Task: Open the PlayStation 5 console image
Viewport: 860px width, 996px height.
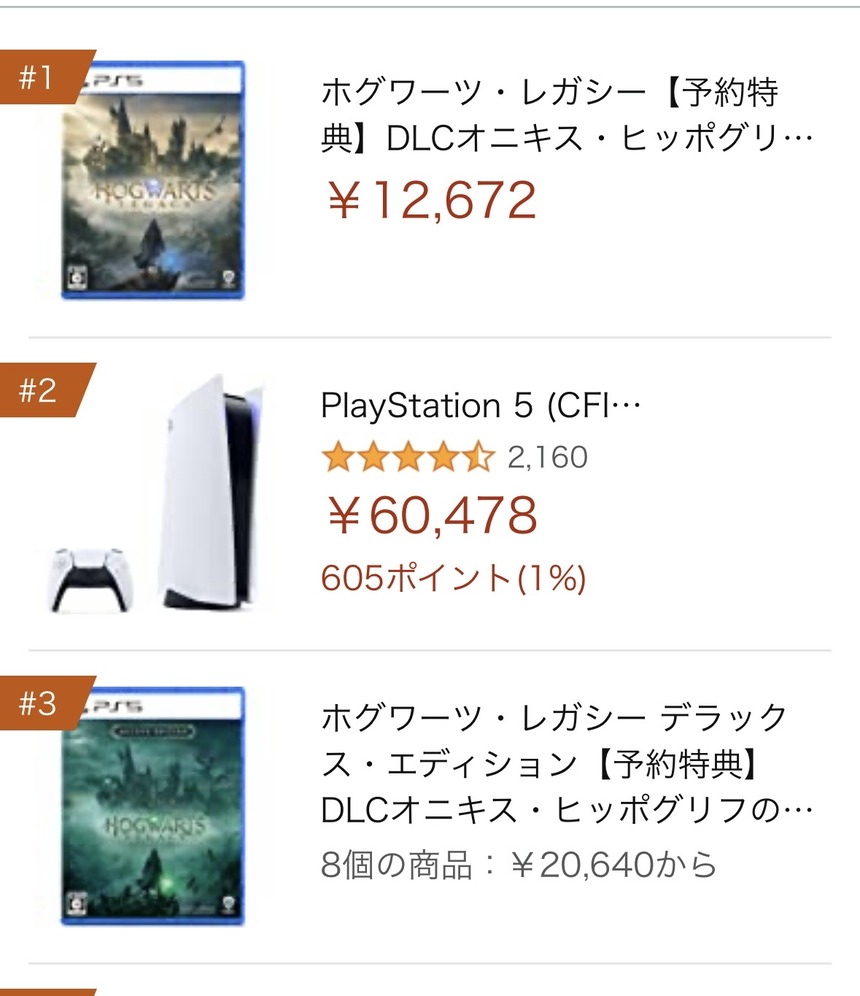Action: click(x=208, y=495)
